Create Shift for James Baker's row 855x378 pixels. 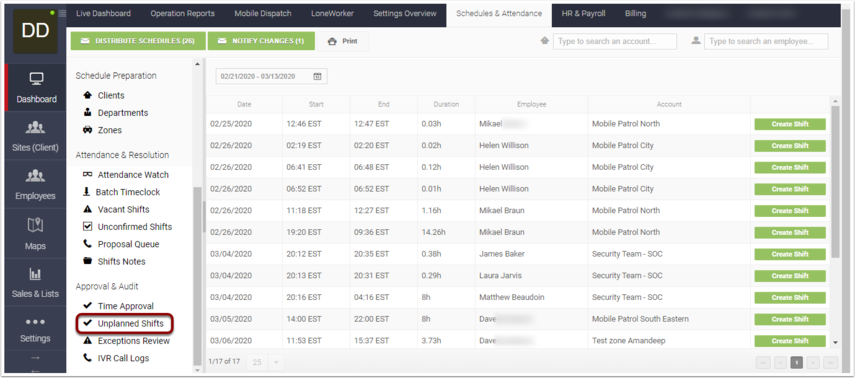pos(790,254)
